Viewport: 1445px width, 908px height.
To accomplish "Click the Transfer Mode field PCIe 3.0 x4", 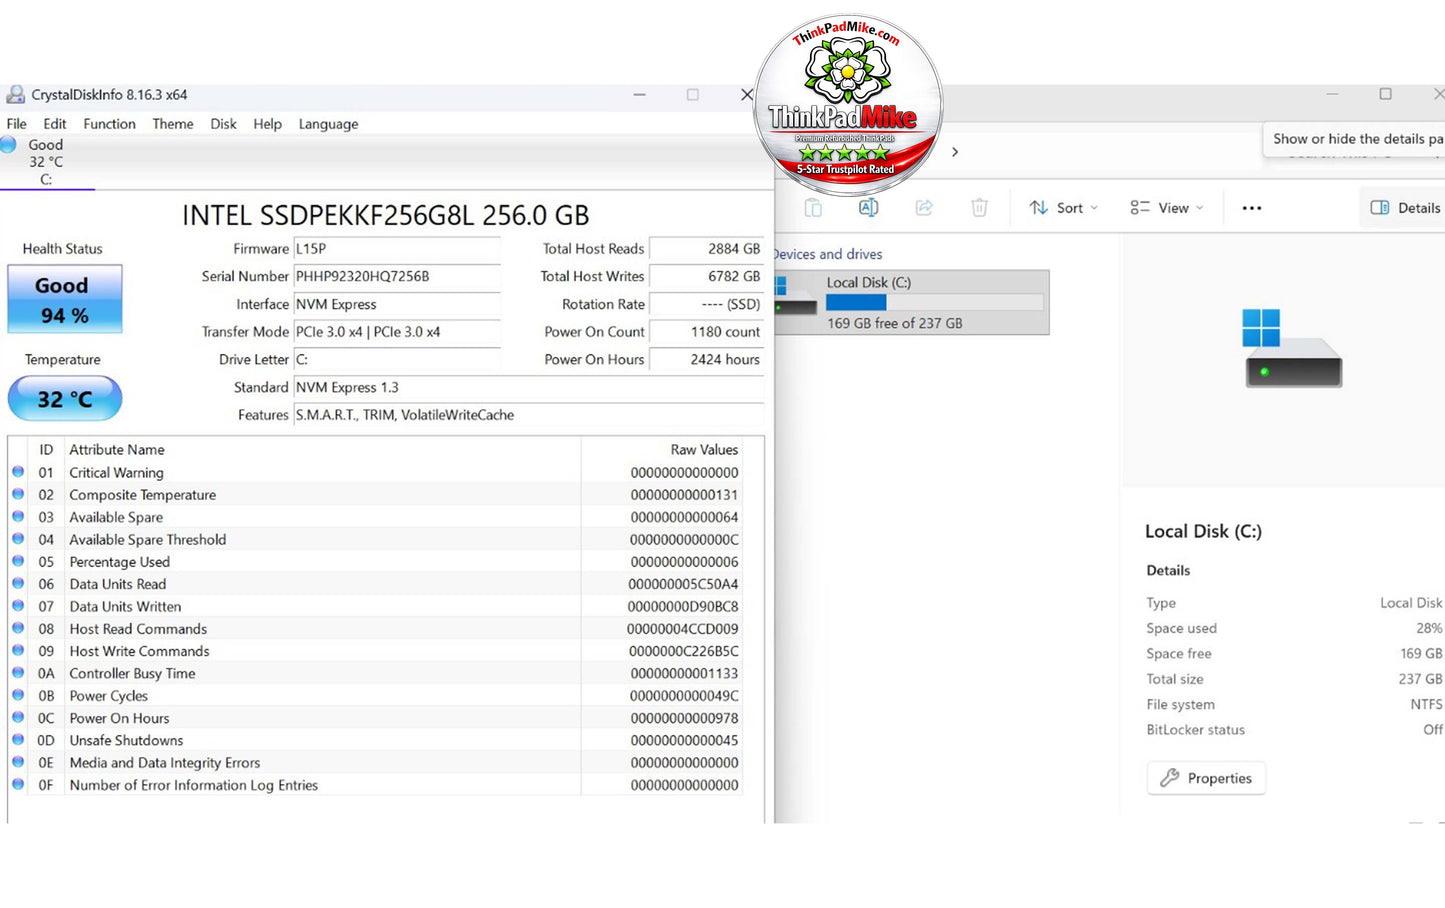I will 397,332.
